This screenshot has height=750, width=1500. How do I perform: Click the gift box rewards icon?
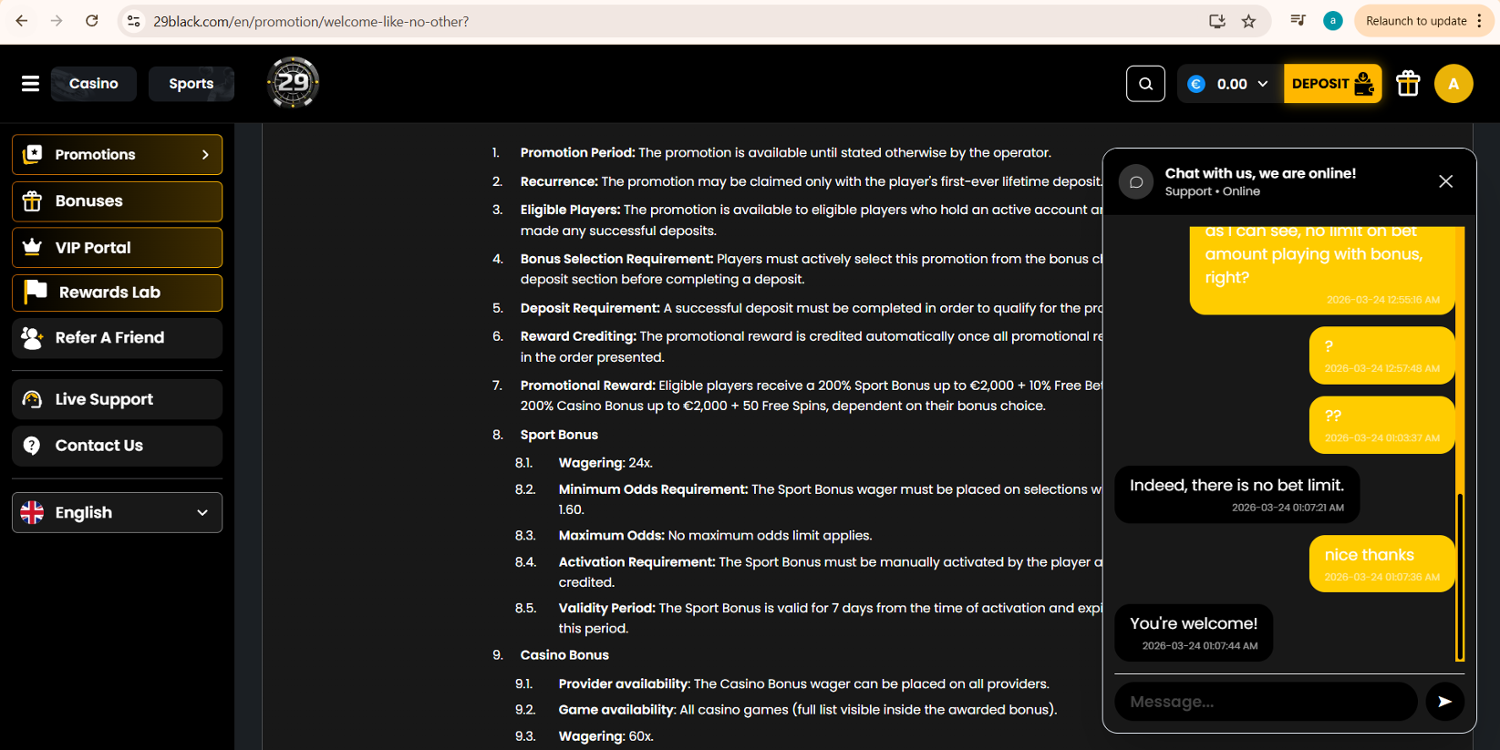click(x=1408, y=84)
